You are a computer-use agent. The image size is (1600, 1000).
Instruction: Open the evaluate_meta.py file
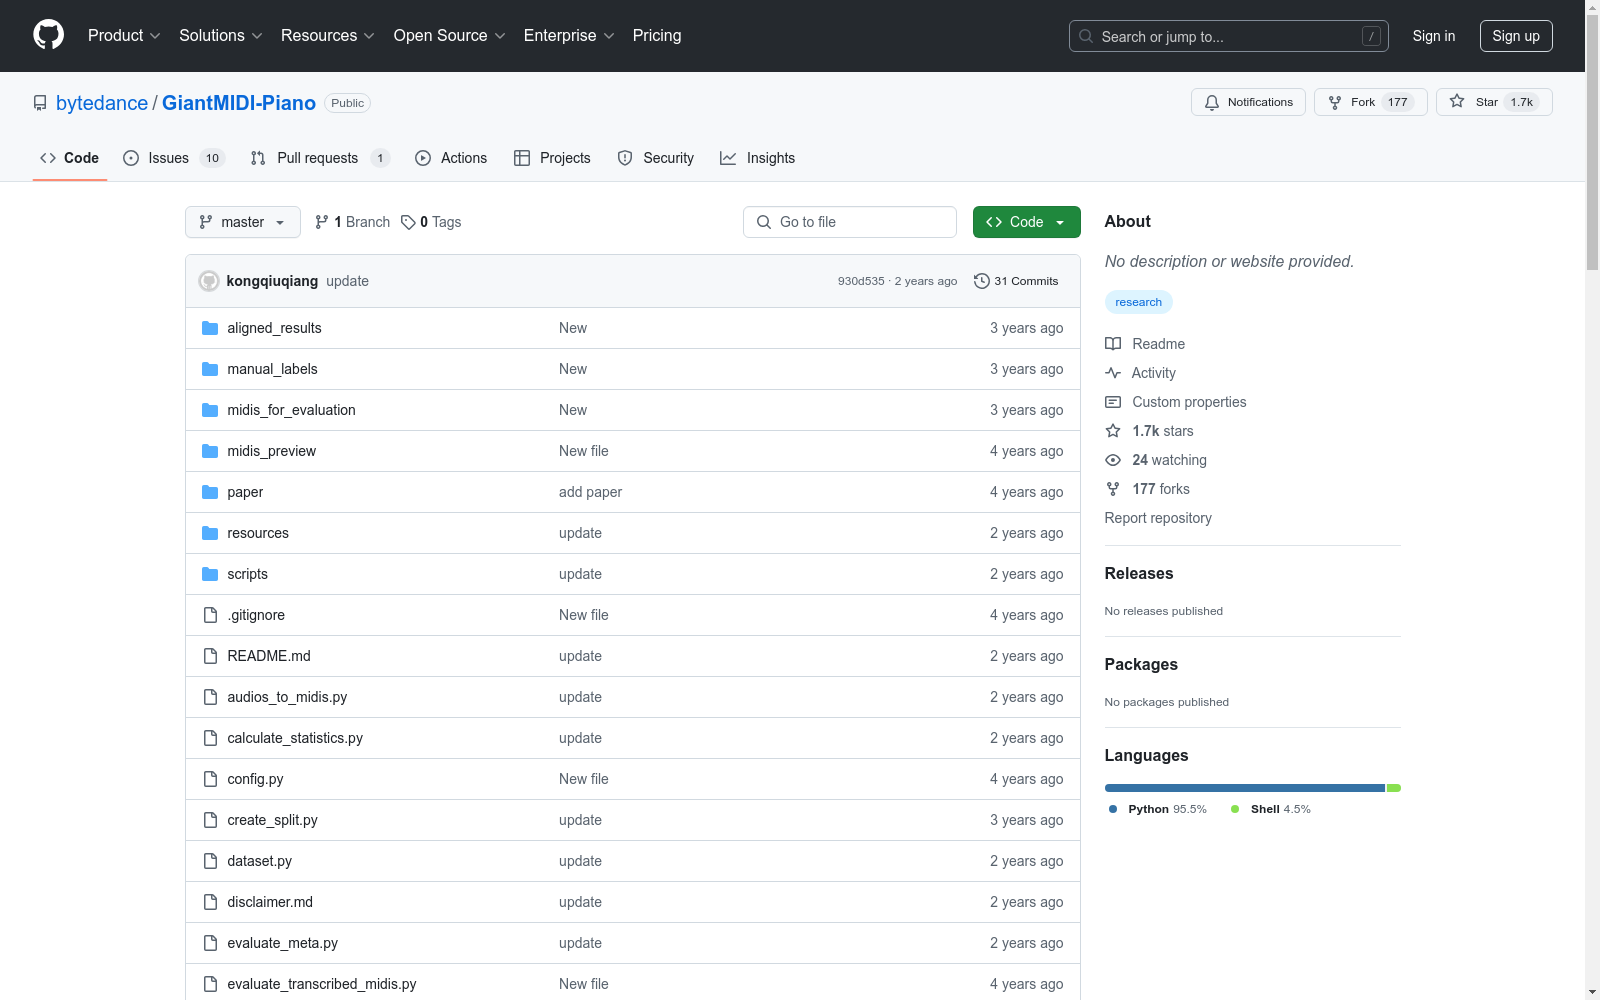pos(282,943)
